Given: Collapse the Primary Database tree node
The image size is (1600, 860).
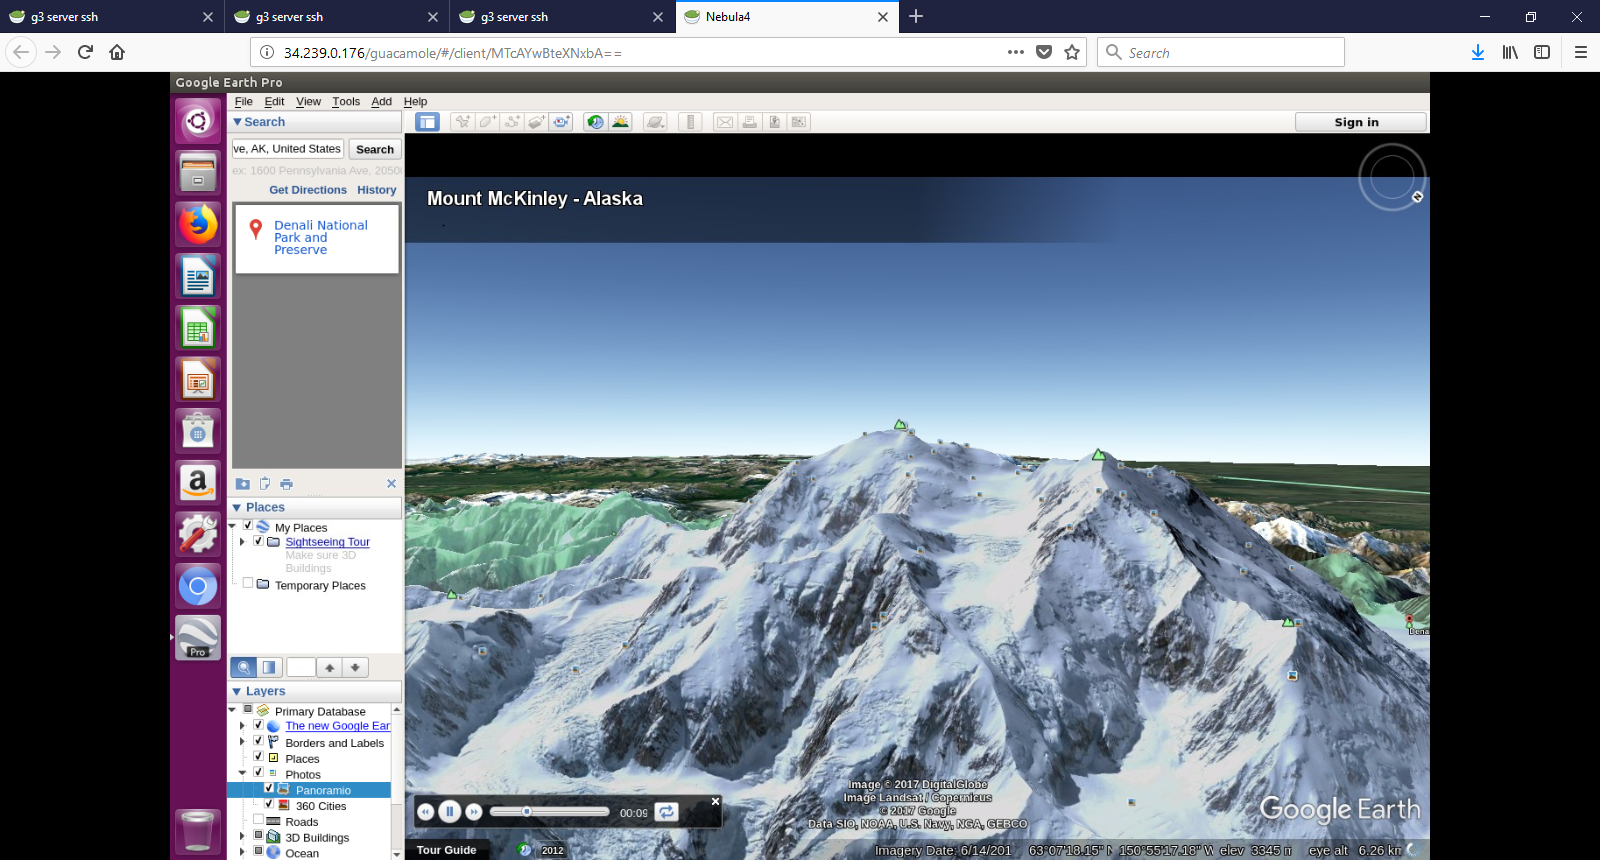Looking at the screenshot, I should [233, 710].
